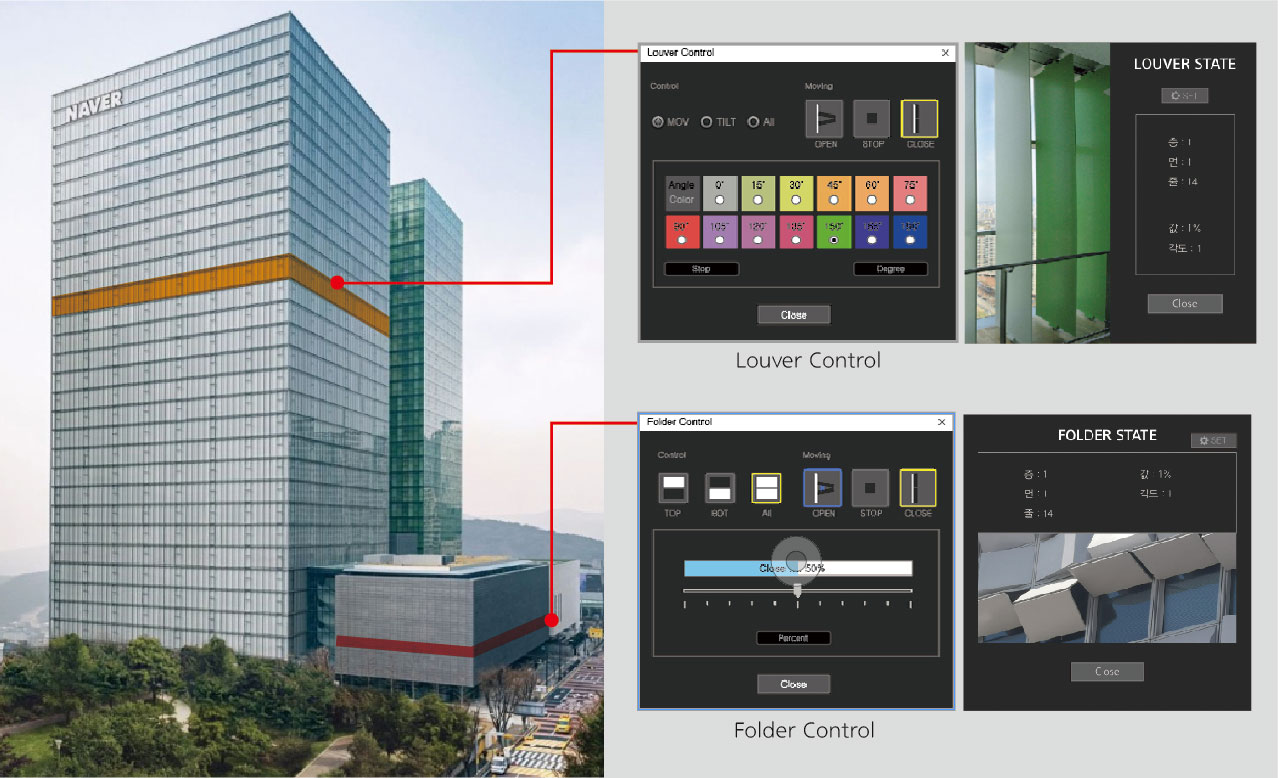
Task: Click the Angle Color label cell
Action: pos(682,193)
